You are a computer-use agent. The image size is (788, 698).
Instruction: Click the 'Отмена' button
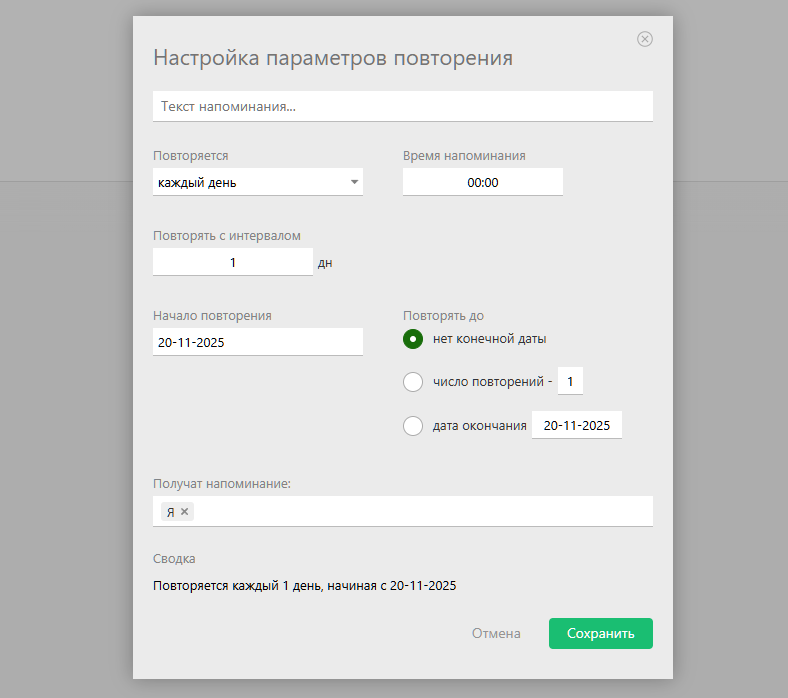pos(496,633)
